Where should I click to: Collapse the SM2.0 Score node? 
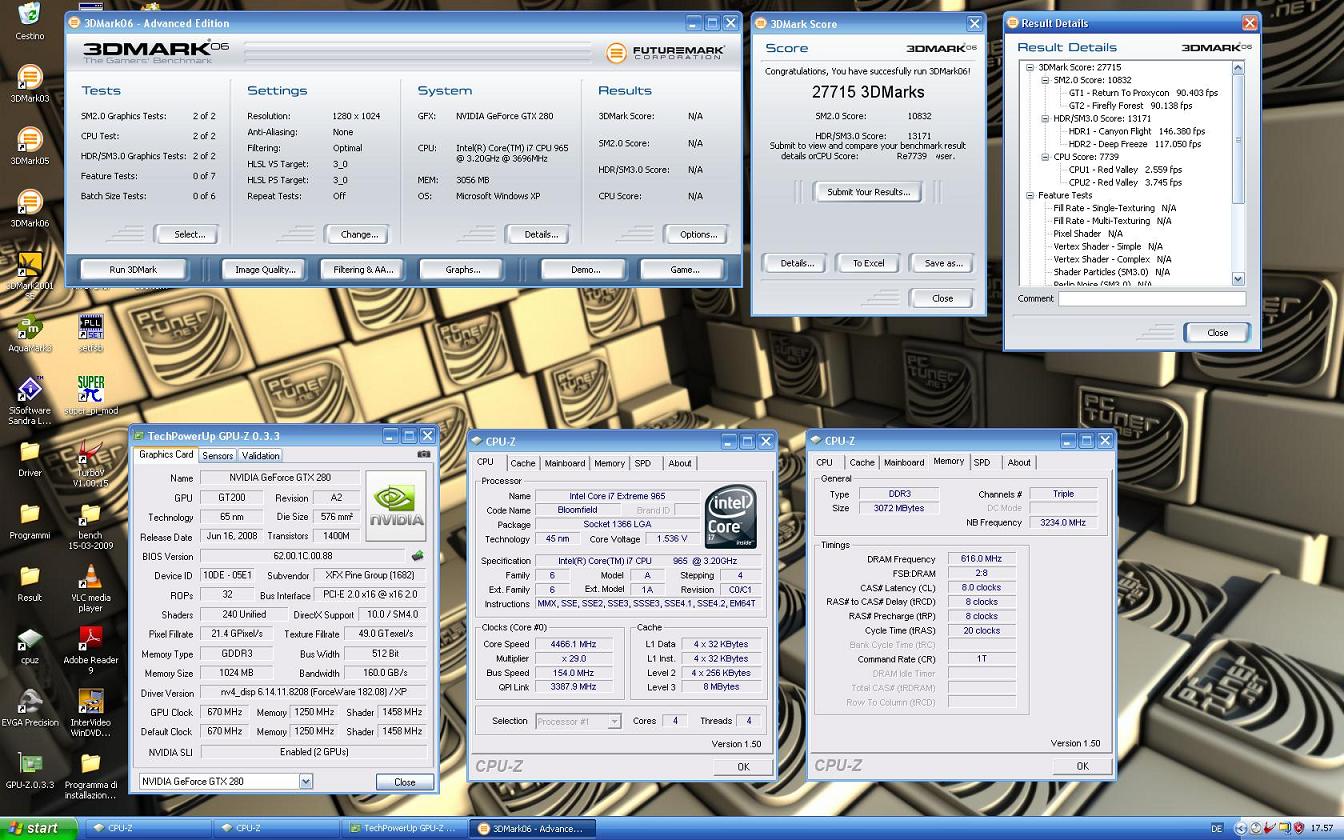(x=1045, y=80)
